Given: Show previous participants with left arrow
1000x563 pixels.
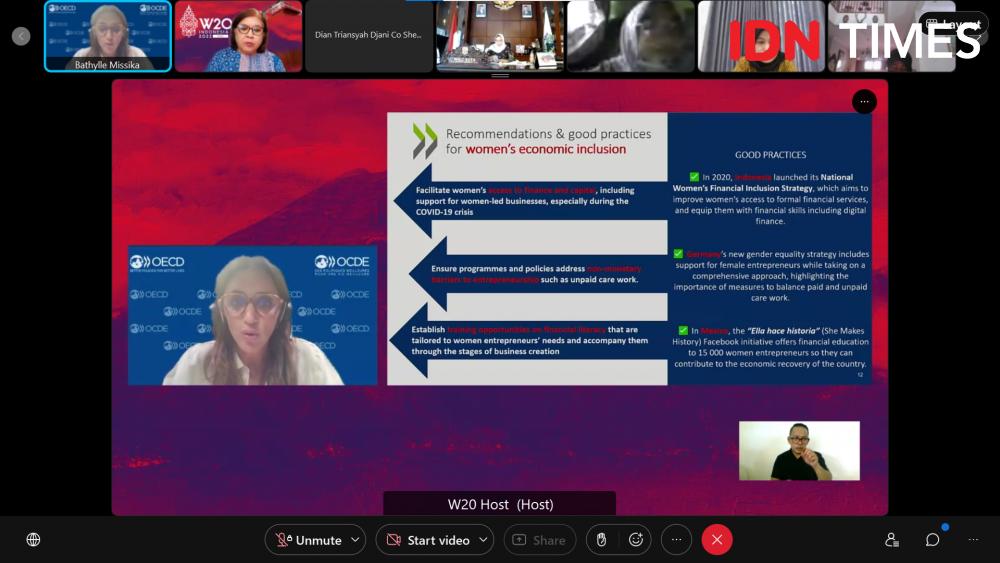Looking at the screenshot, I should (21, 36).
